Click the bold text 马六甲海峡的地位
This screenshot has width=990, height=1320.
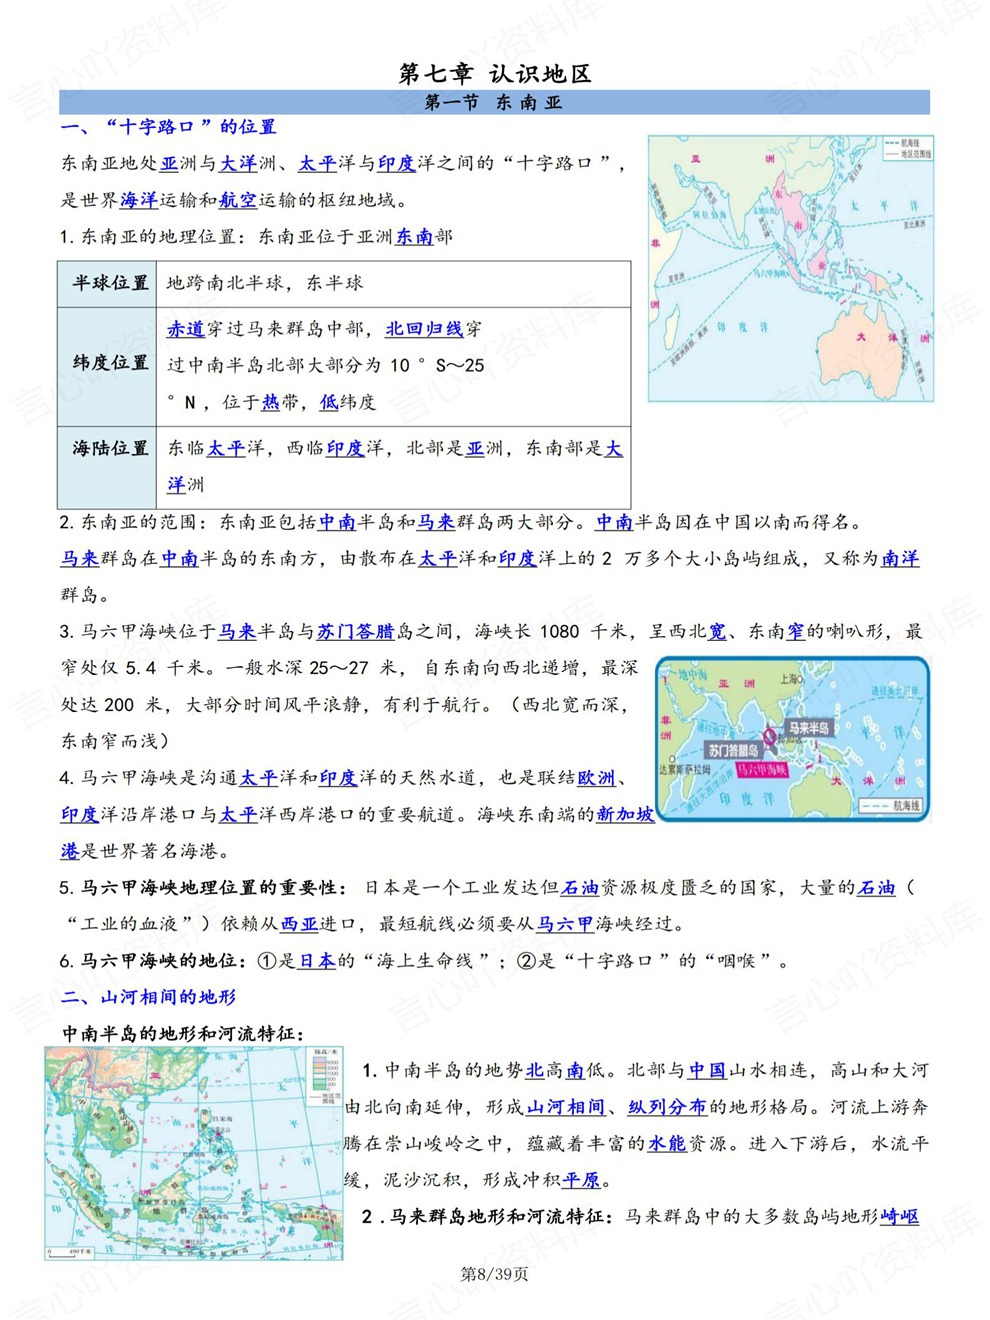tap(162, 961)
